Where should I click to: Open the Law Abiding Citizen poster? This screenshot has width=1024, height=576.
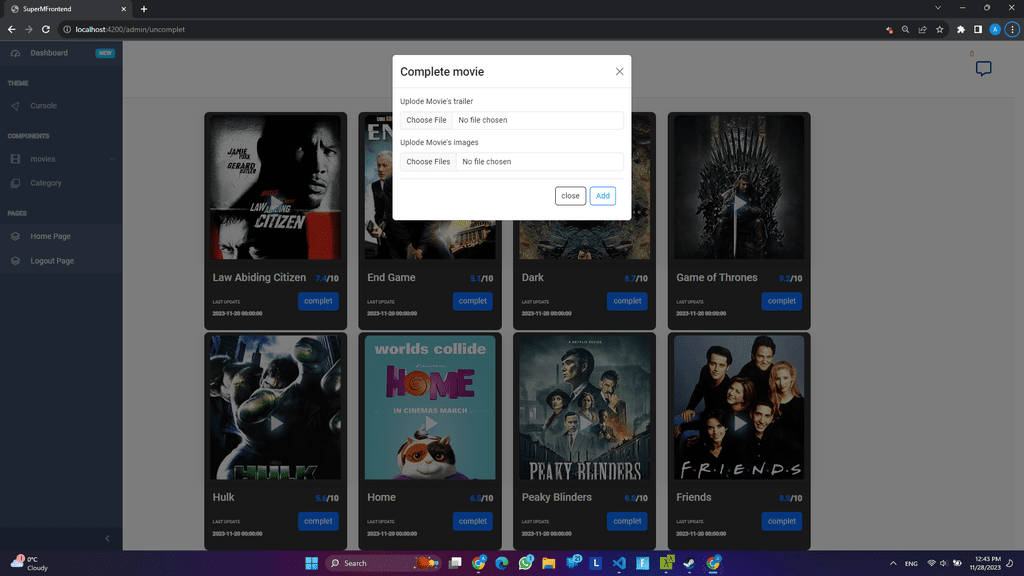pyautogui.click(x=276, y=187)
